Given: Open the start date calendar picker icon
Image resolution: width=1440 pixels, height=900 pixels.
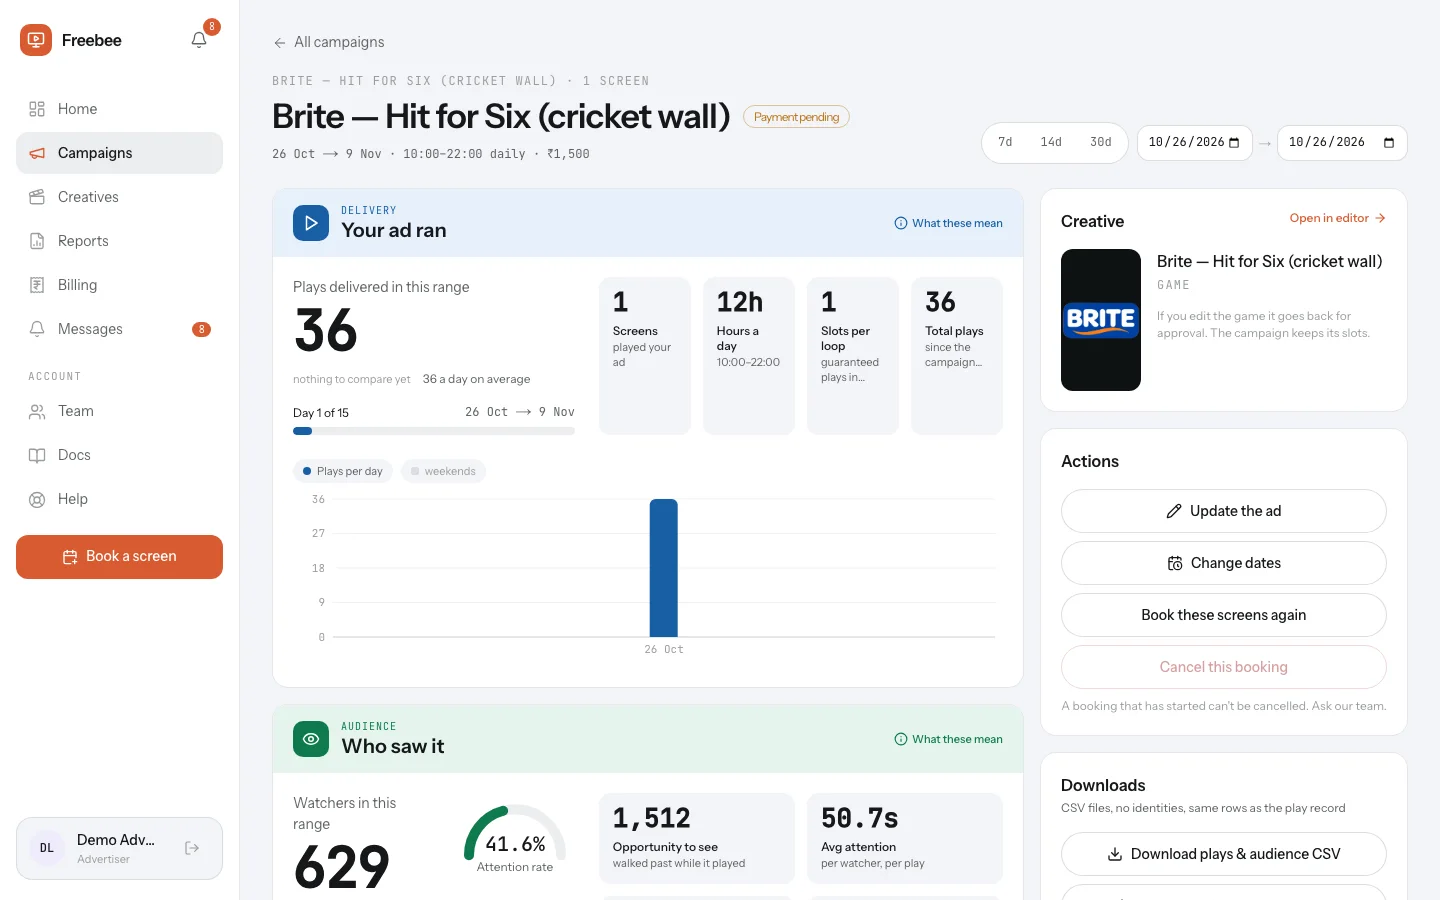Looking at the screenshot, I should 1234,143.
